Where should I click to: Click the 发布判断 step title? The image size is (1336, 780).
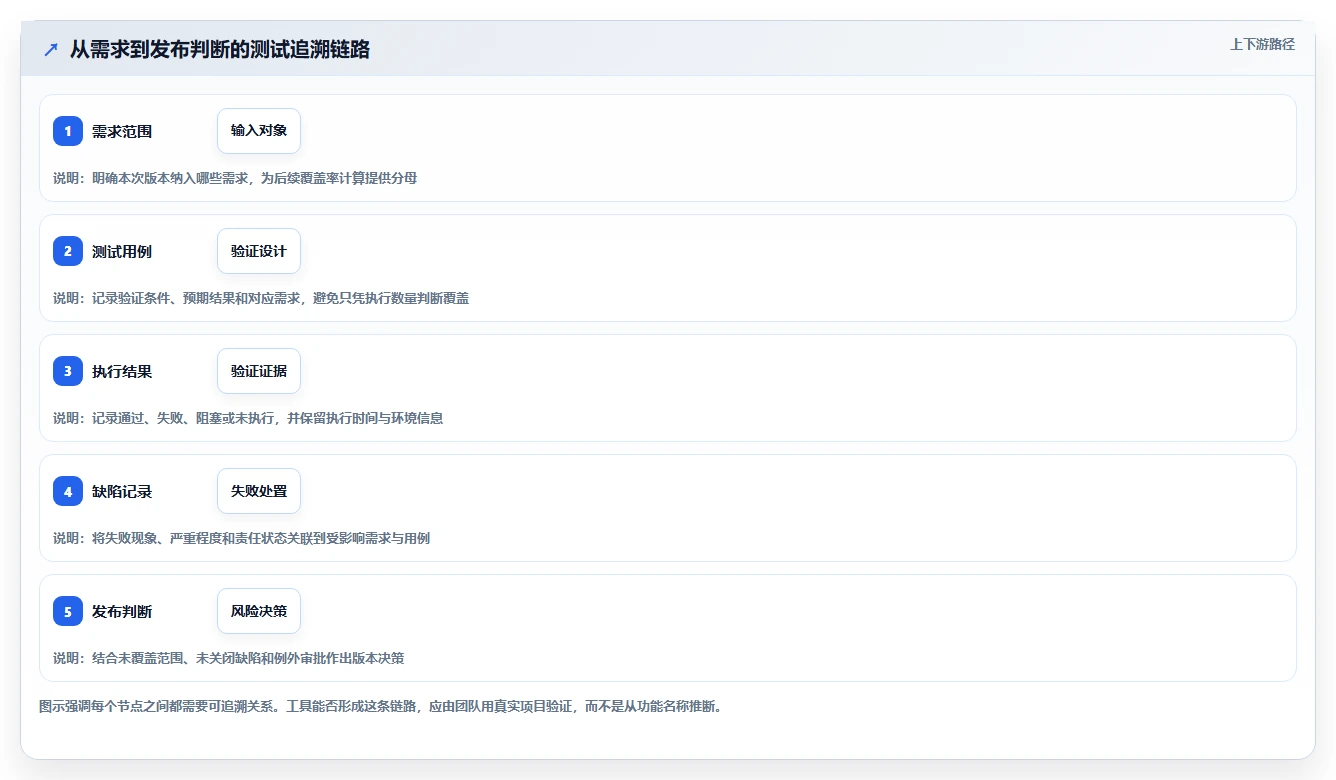[122, 611]
